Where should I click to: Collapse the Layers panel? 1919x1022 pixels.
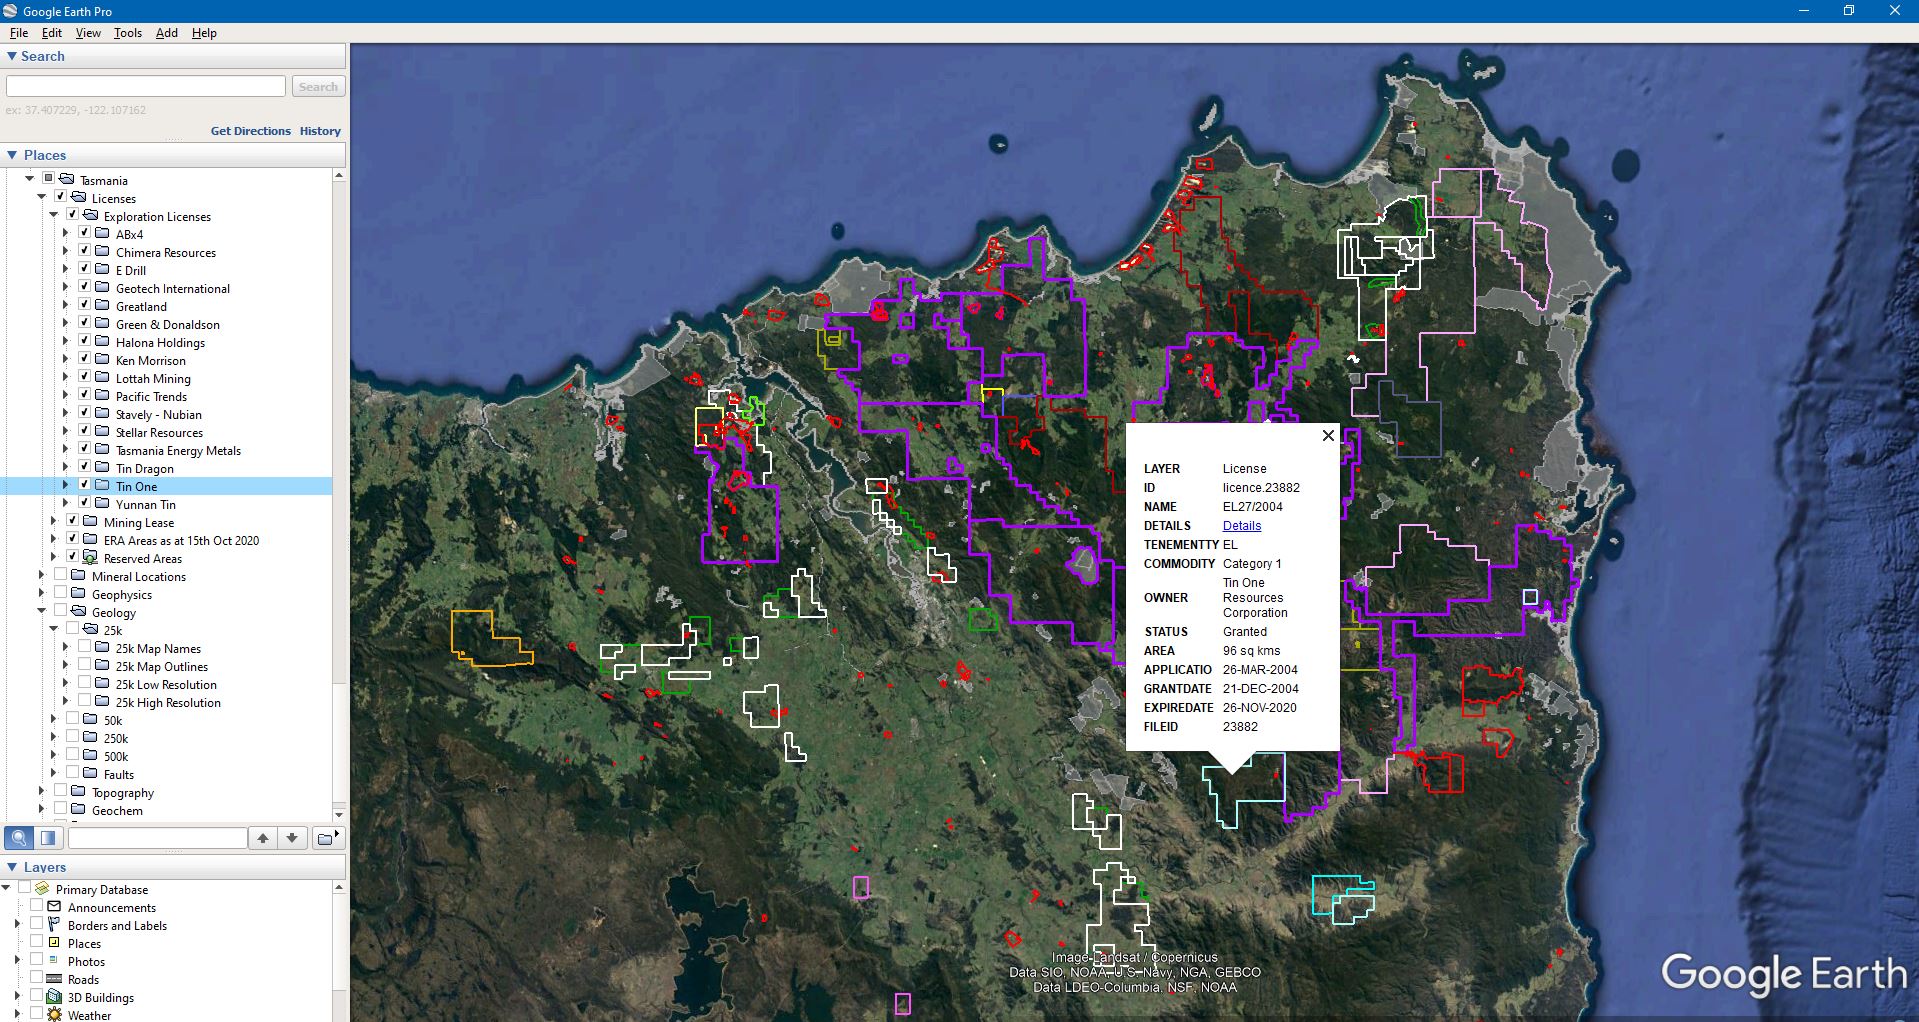coord(12,867)
